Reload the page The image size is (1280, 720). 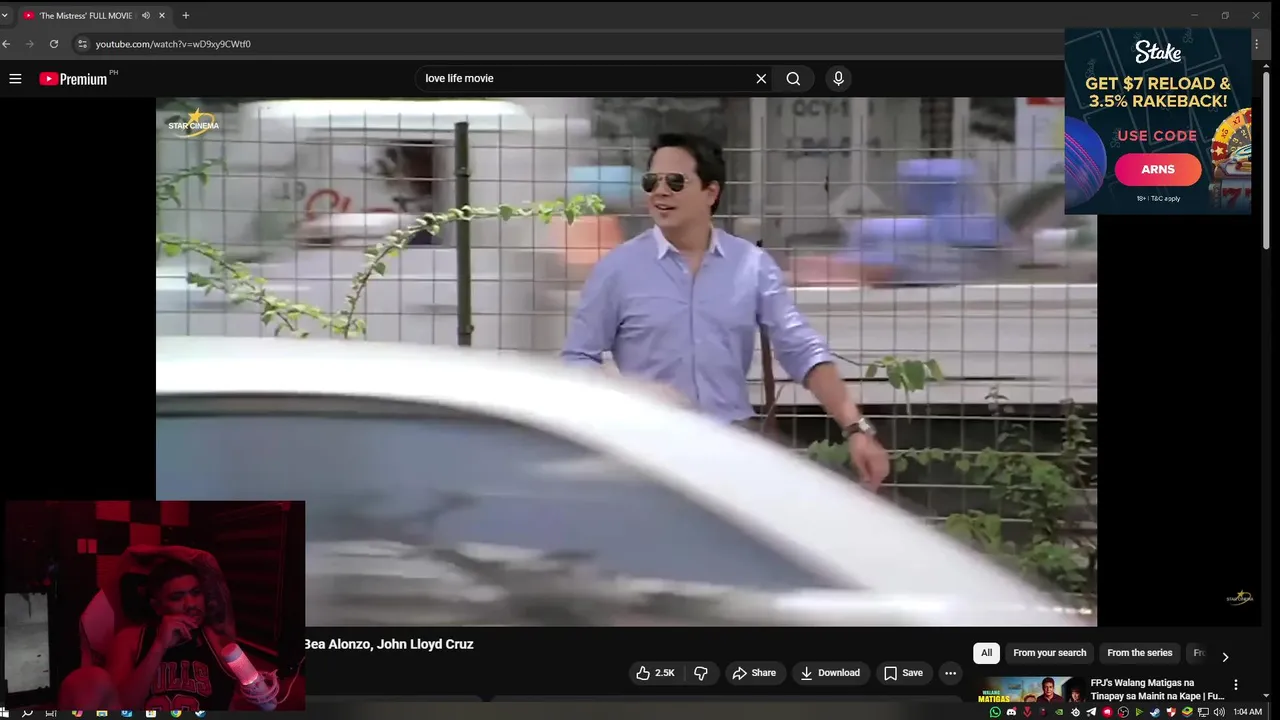point(54,44)
